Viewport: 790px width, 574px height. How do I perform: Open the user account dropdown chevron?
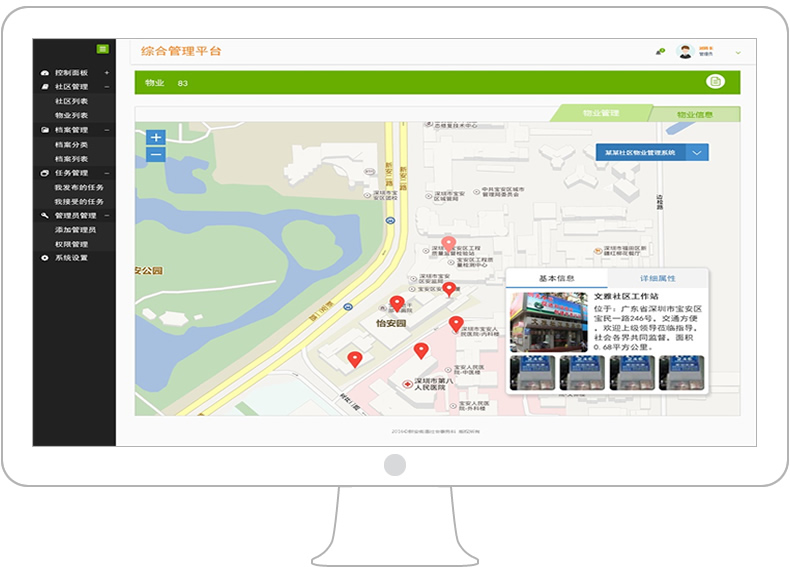[738, 52]
